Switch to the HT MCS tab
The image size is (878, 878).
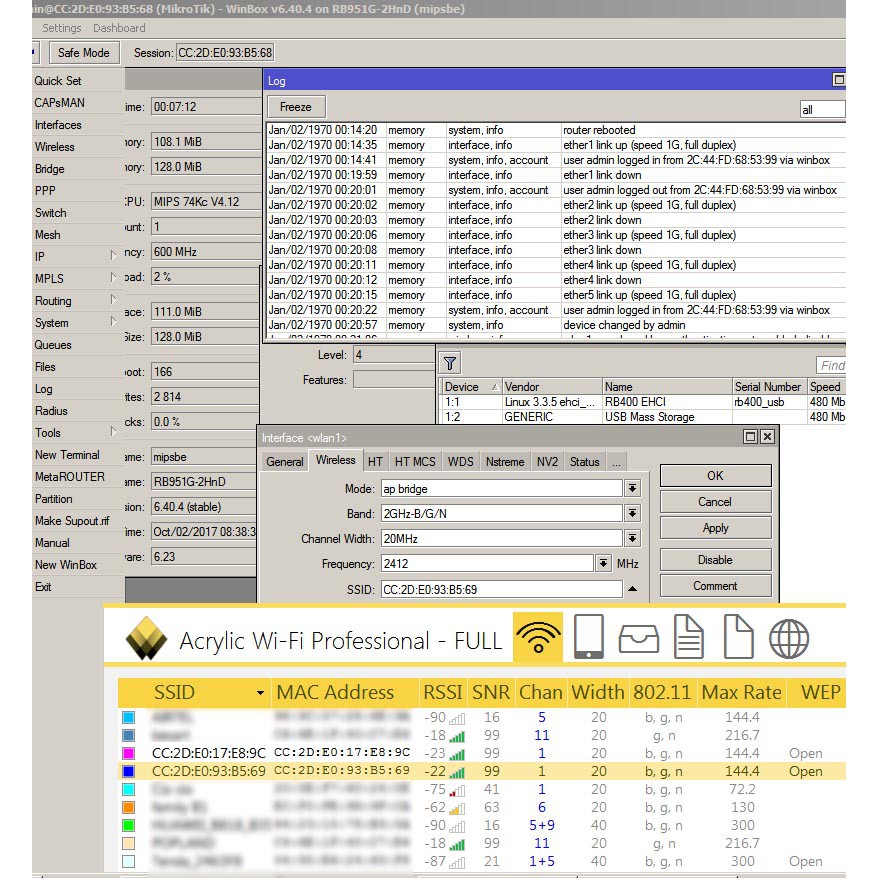[x=415, y=462]
